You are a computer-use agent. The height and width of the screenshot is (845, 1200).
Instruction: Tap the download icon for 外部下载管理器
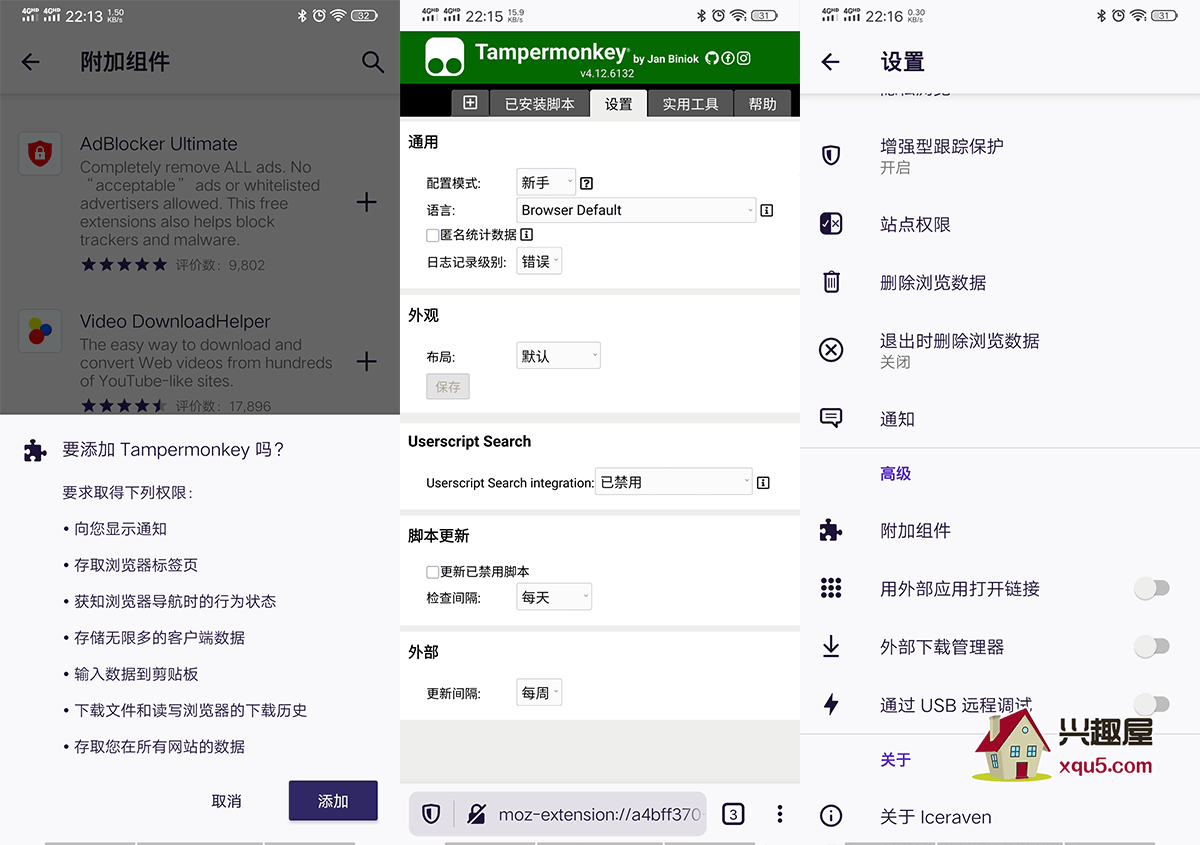coord(831,647)
